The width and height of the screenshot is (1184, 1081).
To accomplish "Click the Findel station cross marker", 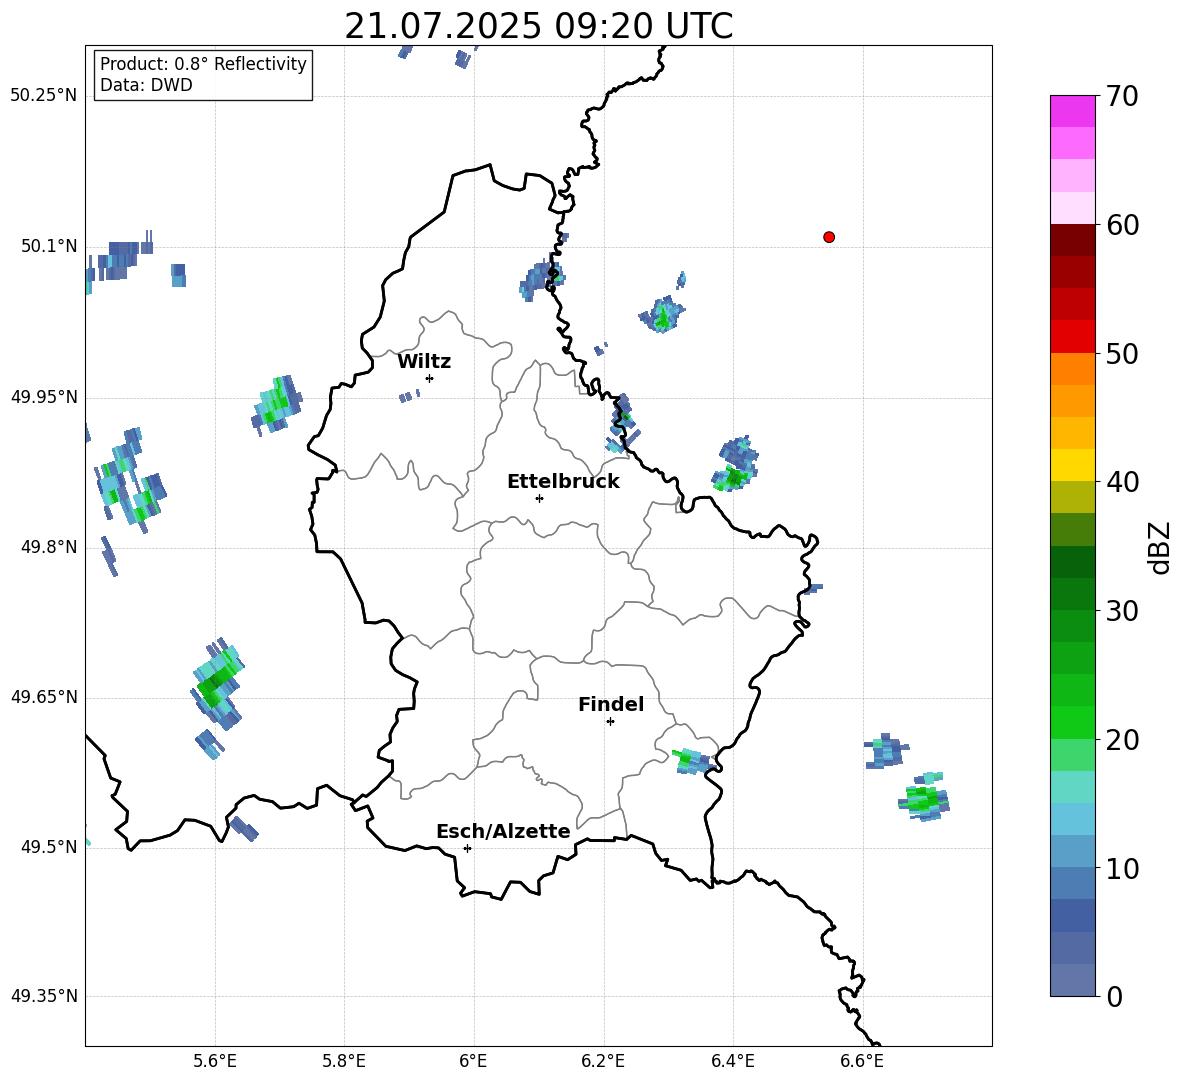I will pyautogui.click(x=611, y=722).
